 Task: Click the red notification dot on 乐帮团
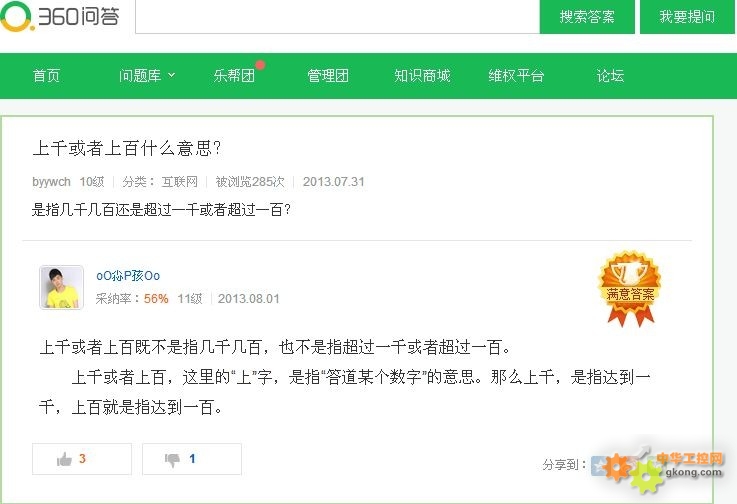pos(260,64)
